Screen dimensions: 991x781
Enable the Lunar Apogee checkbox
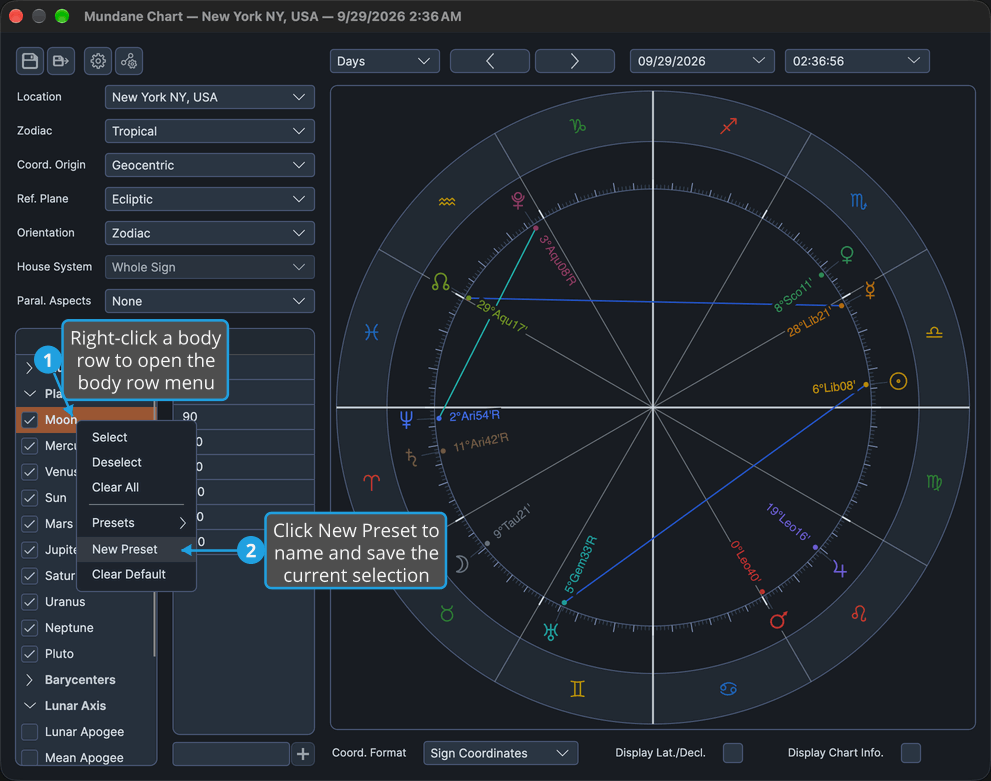point(30,732)
